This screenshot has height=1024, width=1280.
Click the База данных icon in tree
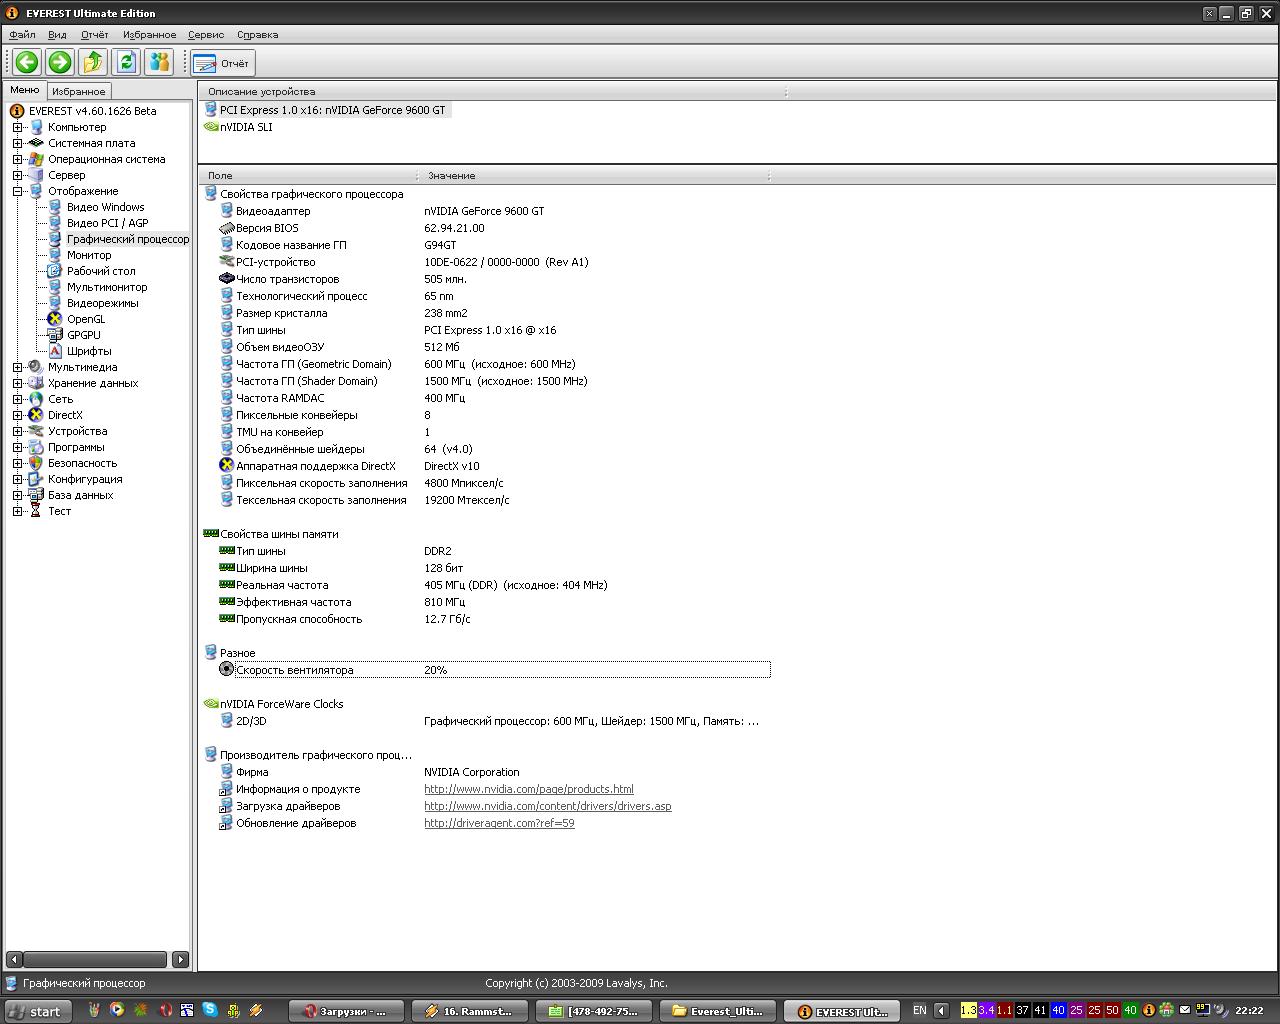pyautogui.click(x=36, y=495)
